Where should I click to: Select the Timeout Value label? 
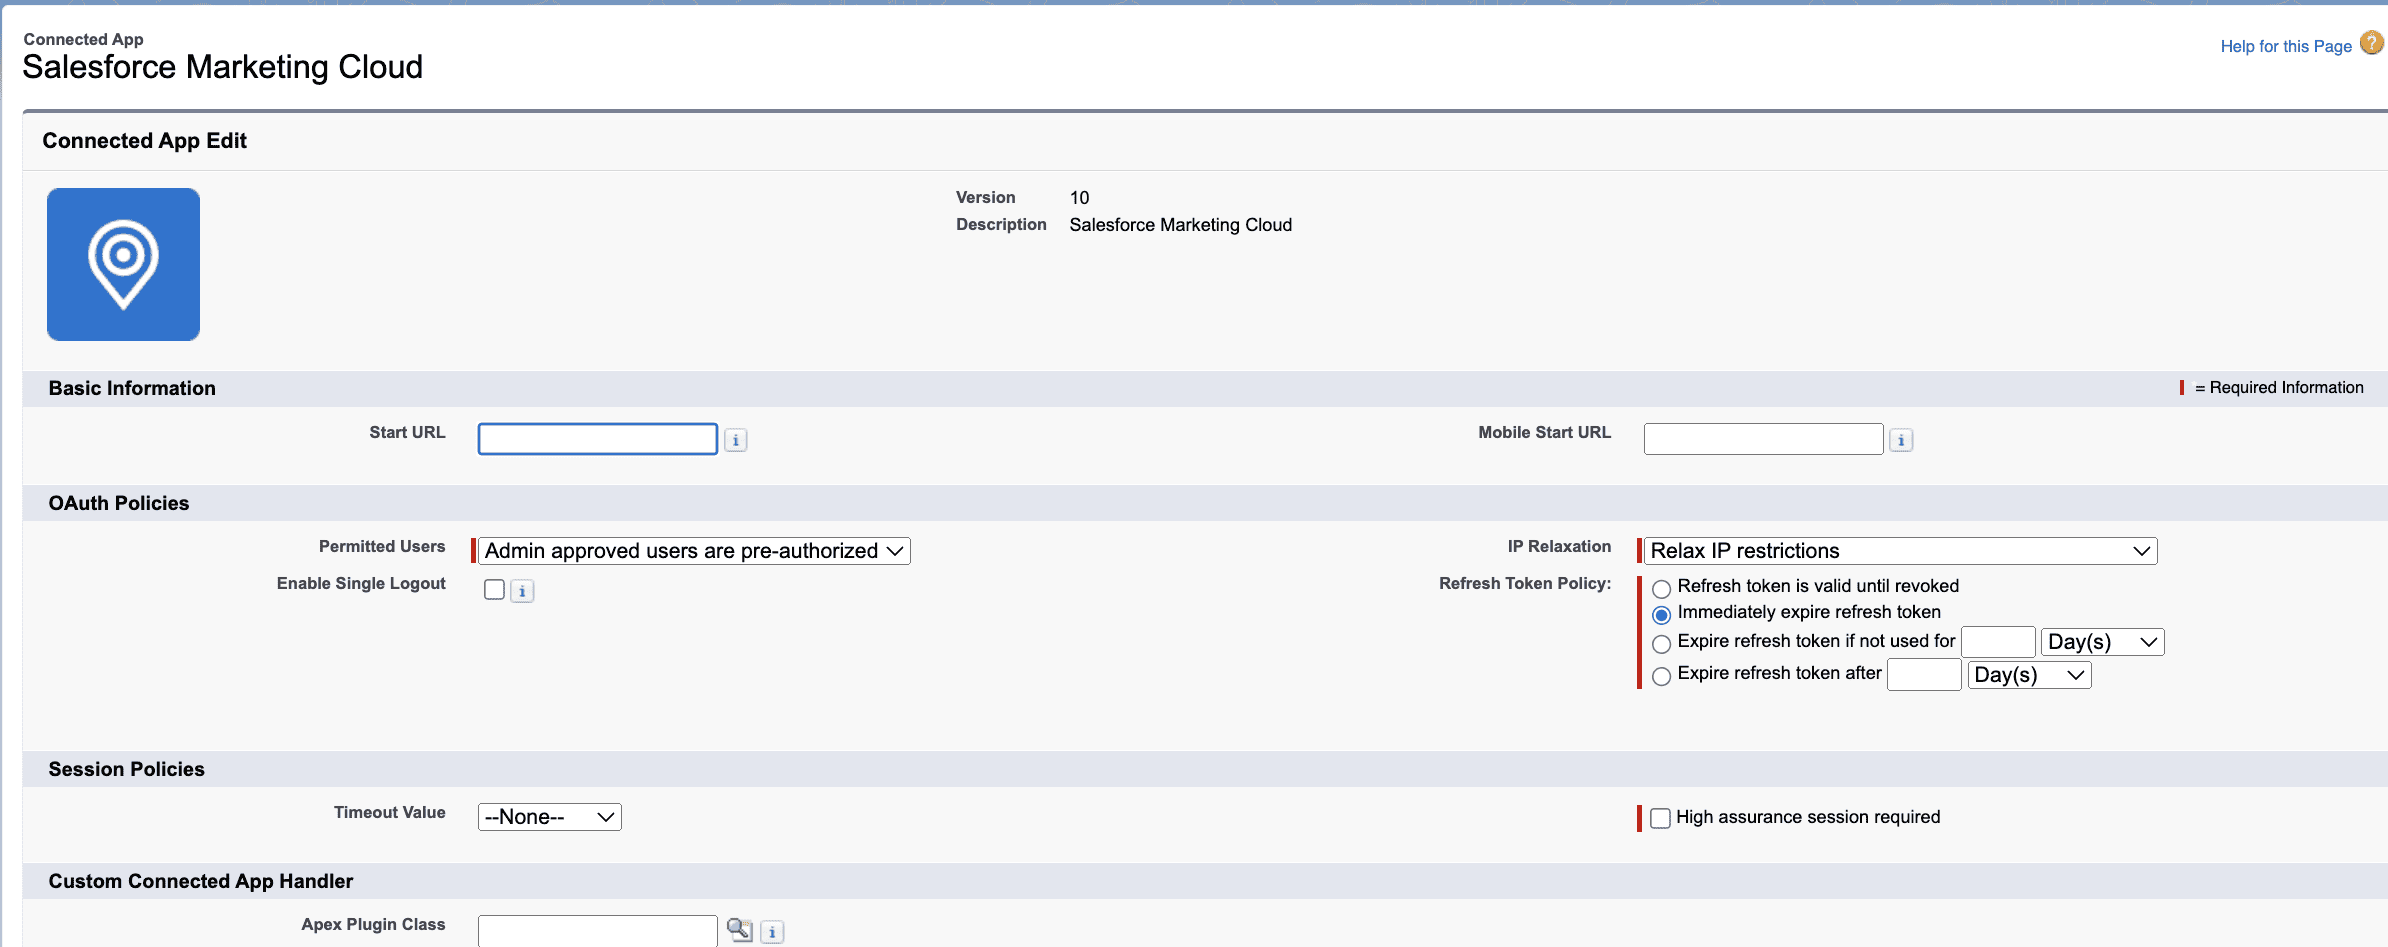click(389, 812)
